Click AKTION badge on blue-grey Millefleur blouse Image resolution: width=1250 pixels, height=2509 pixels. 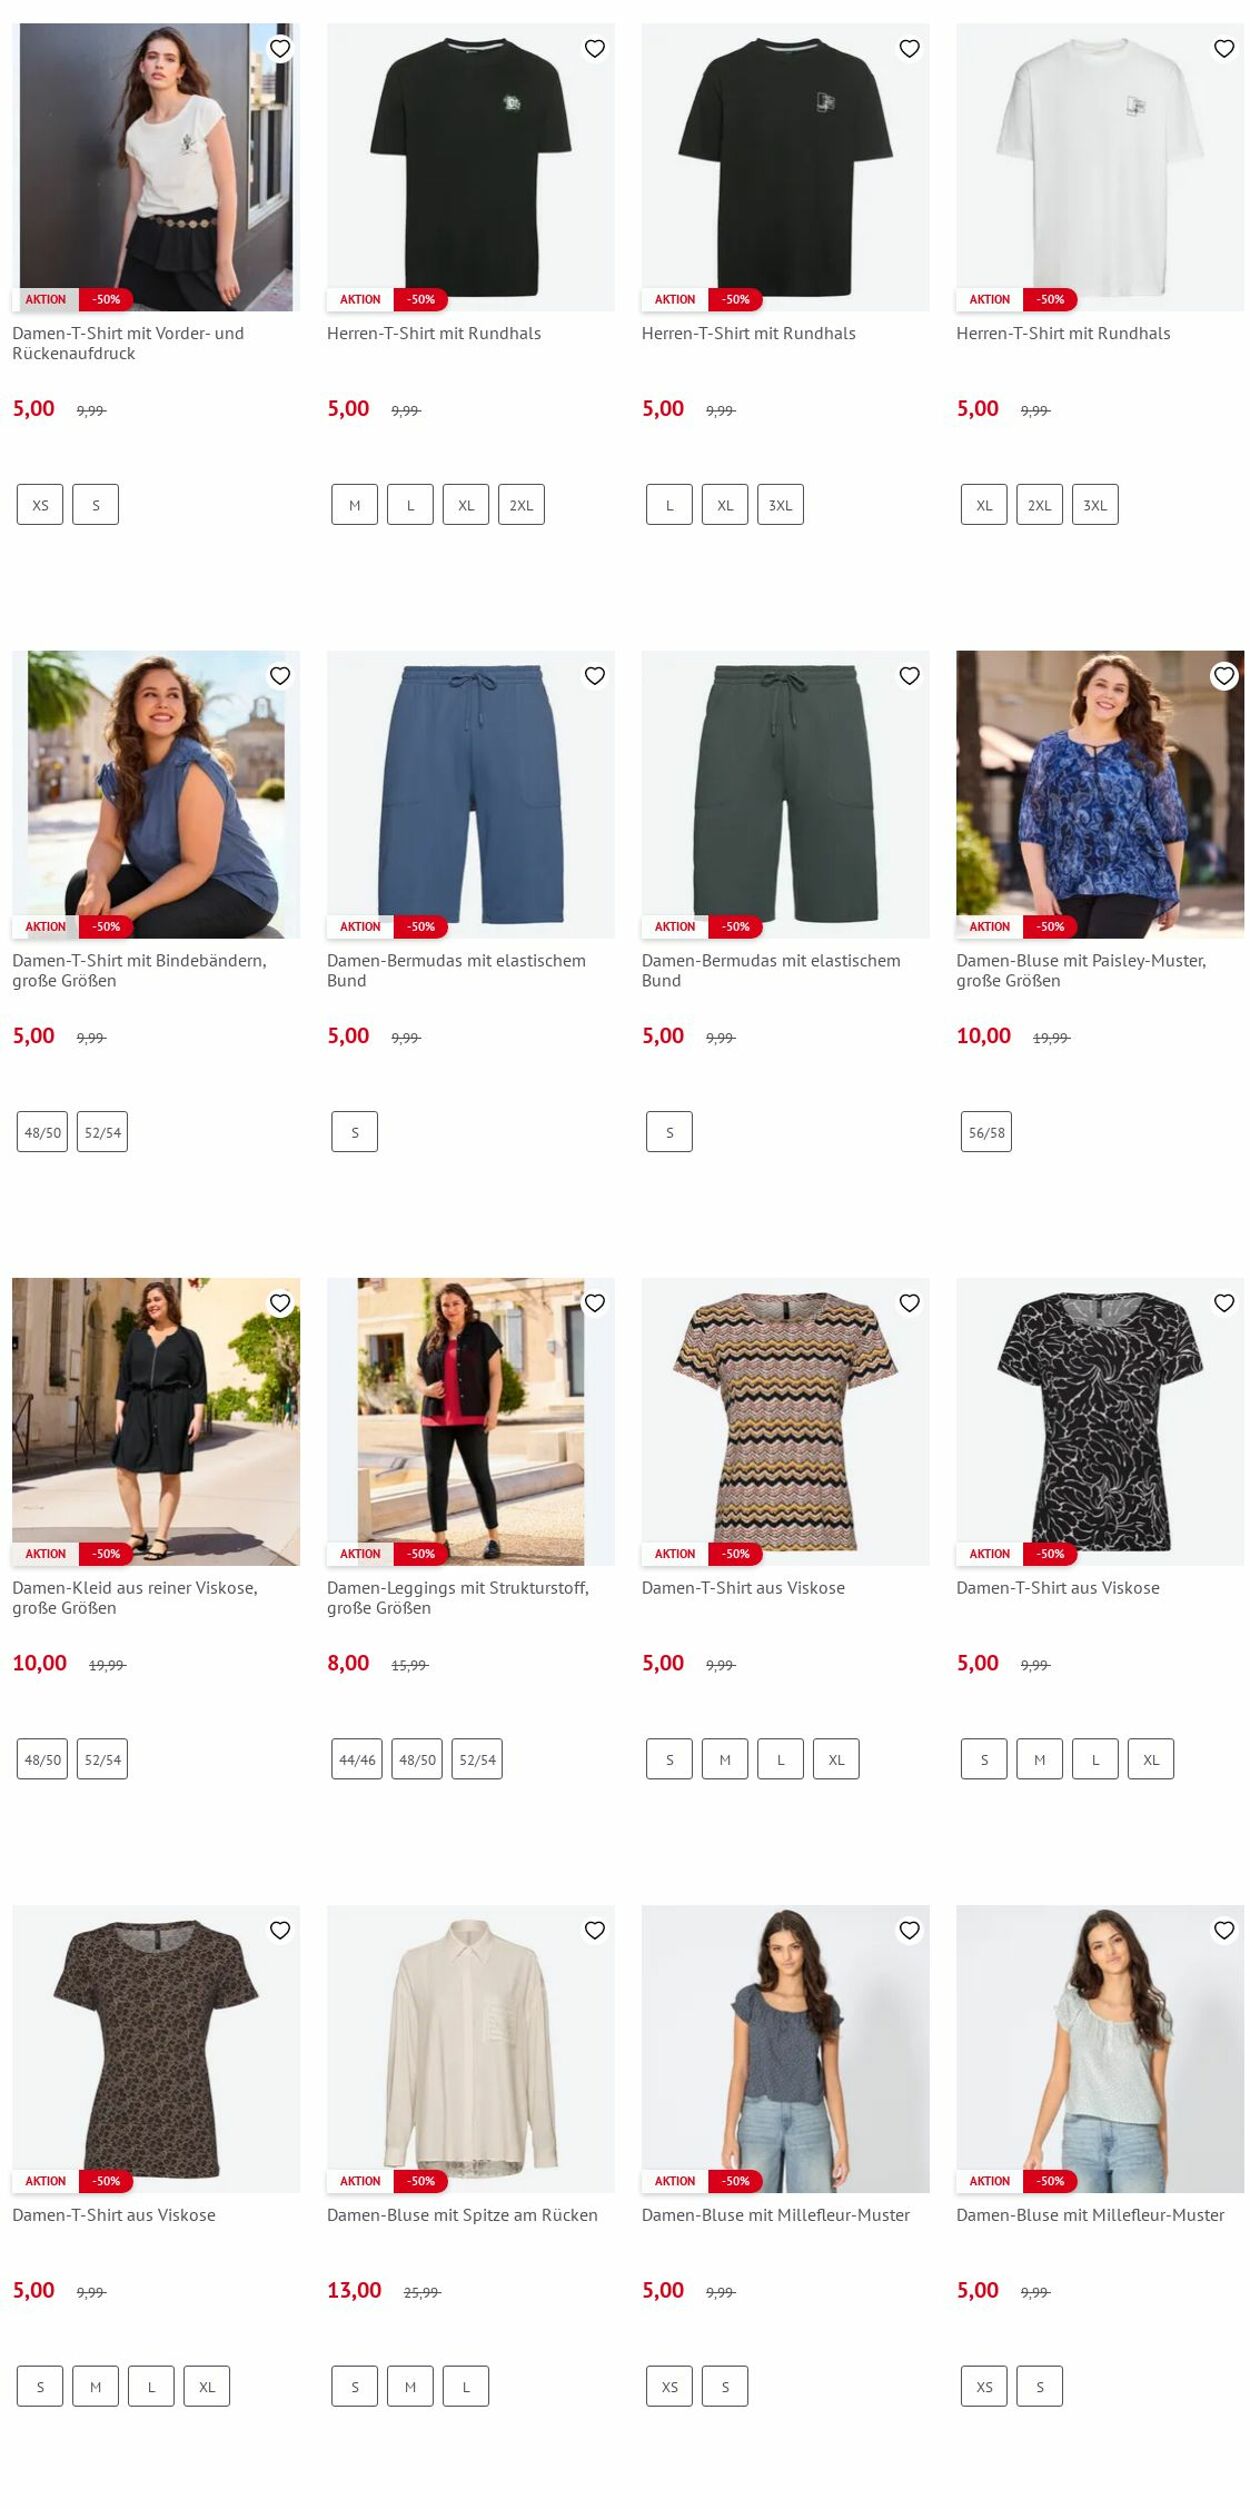675,2181
